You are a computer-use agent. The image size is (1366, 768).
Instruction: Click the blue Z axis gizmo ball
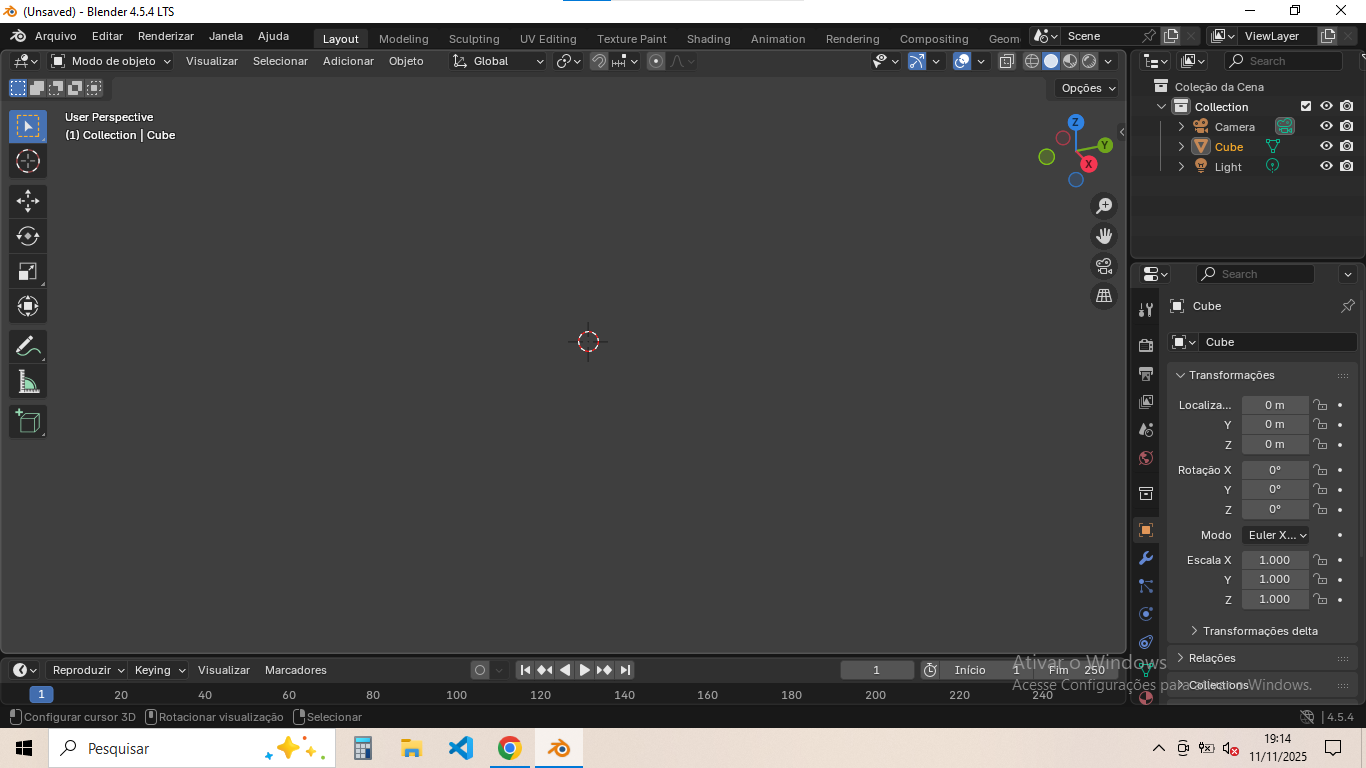click(x=1076, y=122)
